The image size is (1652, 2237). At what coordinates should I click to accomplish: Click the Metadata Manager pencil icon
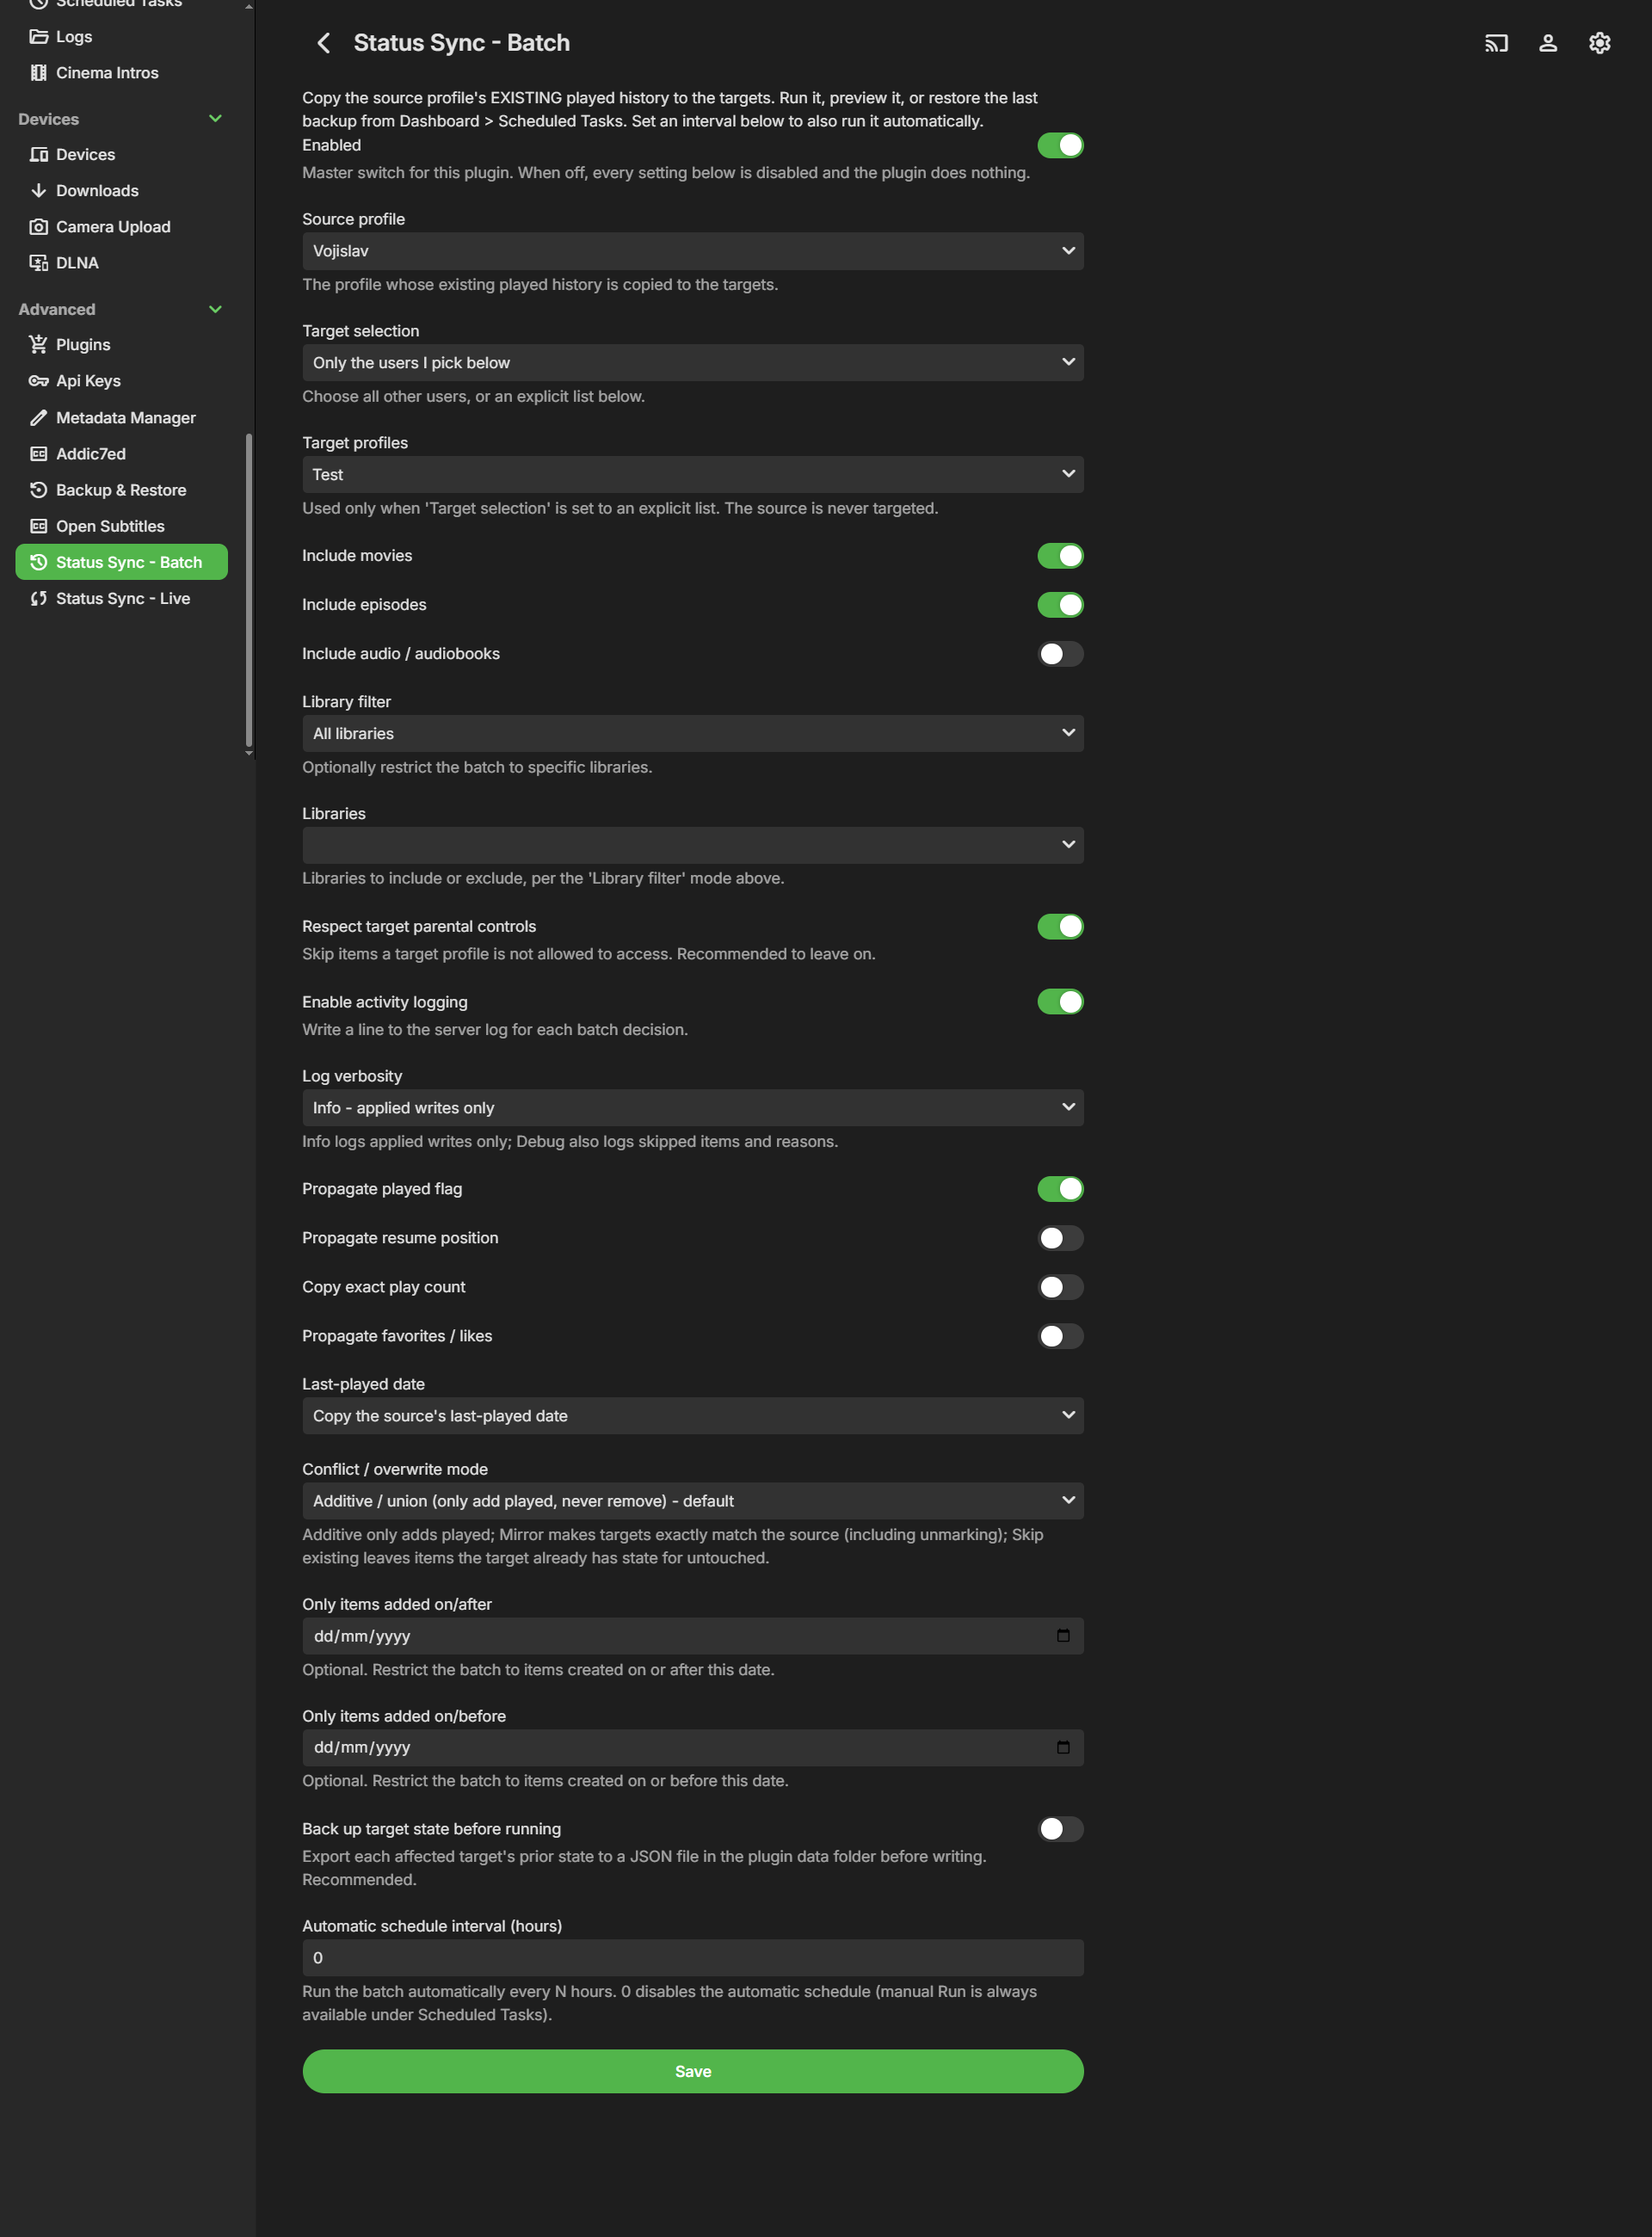[39, 418]
